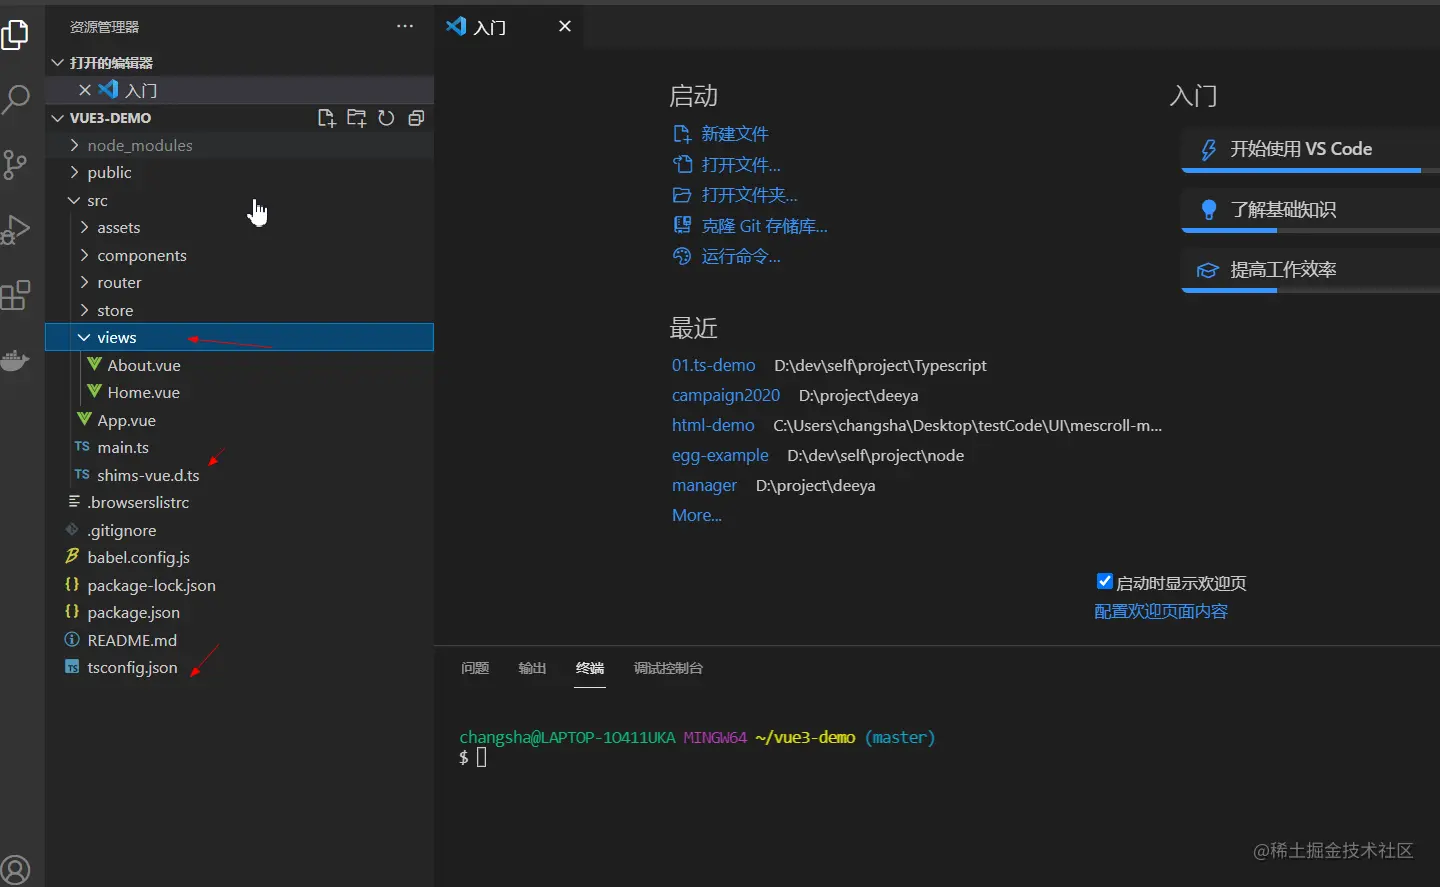Open the Docker view in activity bar

[15, 360]
